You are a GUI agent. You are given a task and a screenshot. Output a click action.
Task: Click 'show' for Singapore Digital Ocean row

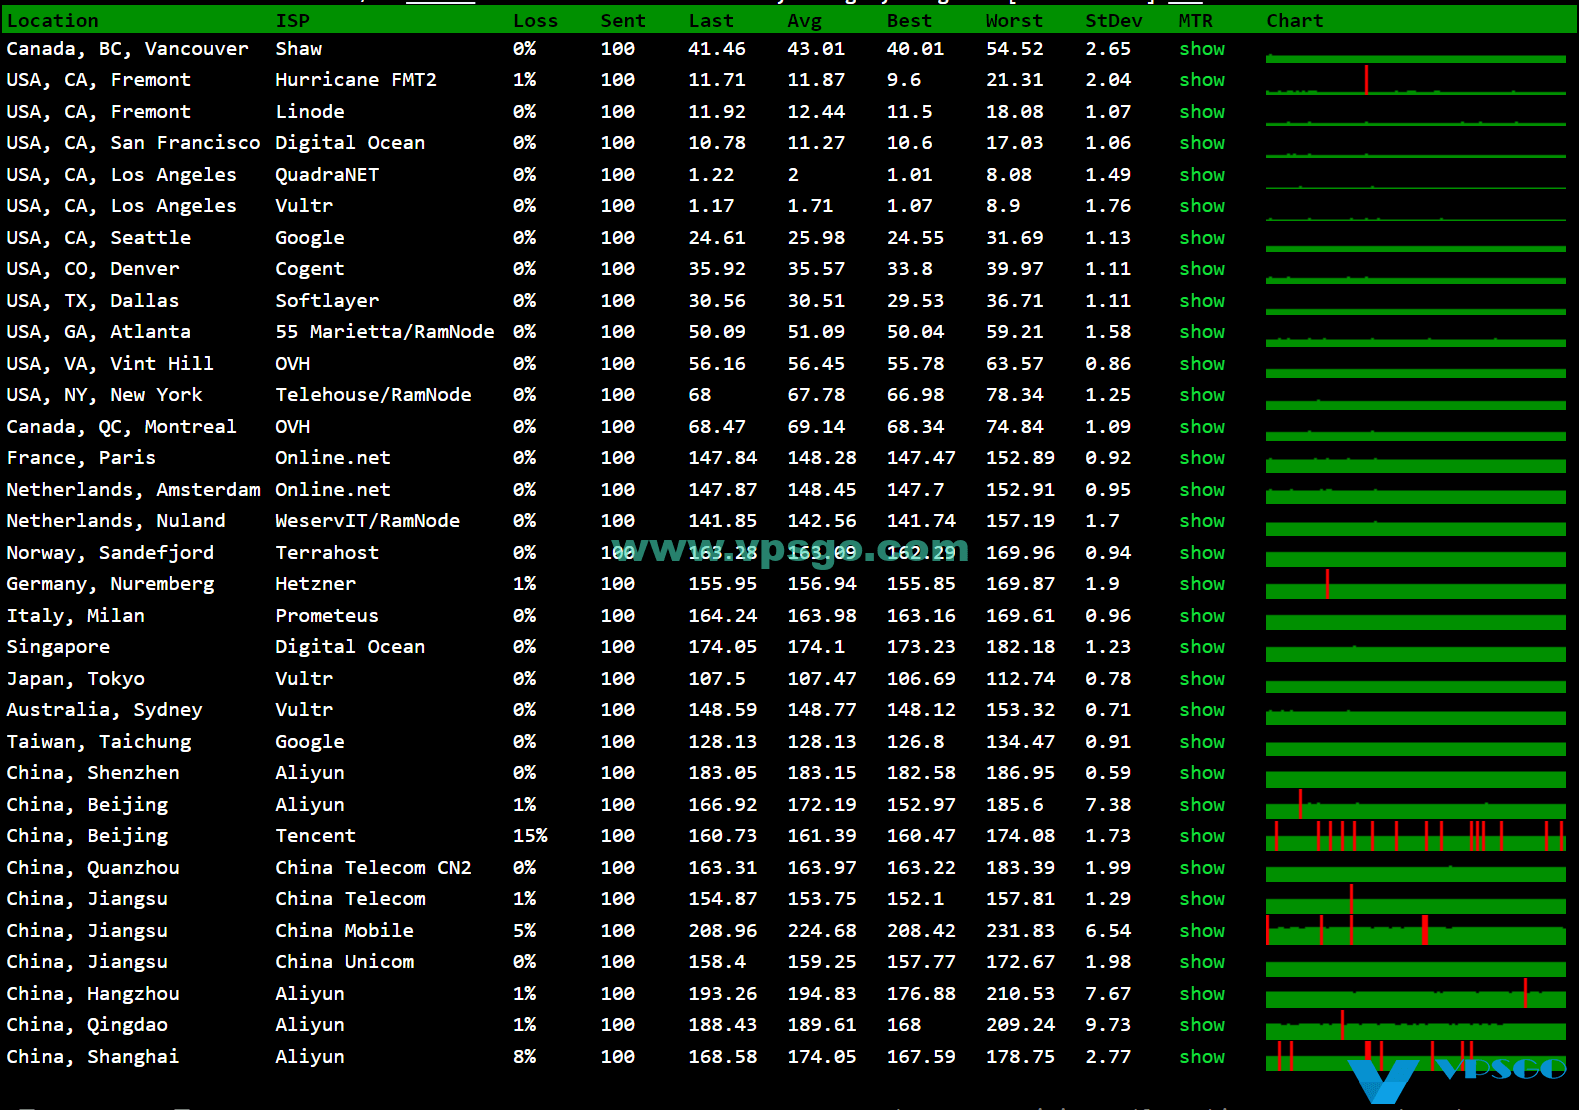pos(1201,647)
